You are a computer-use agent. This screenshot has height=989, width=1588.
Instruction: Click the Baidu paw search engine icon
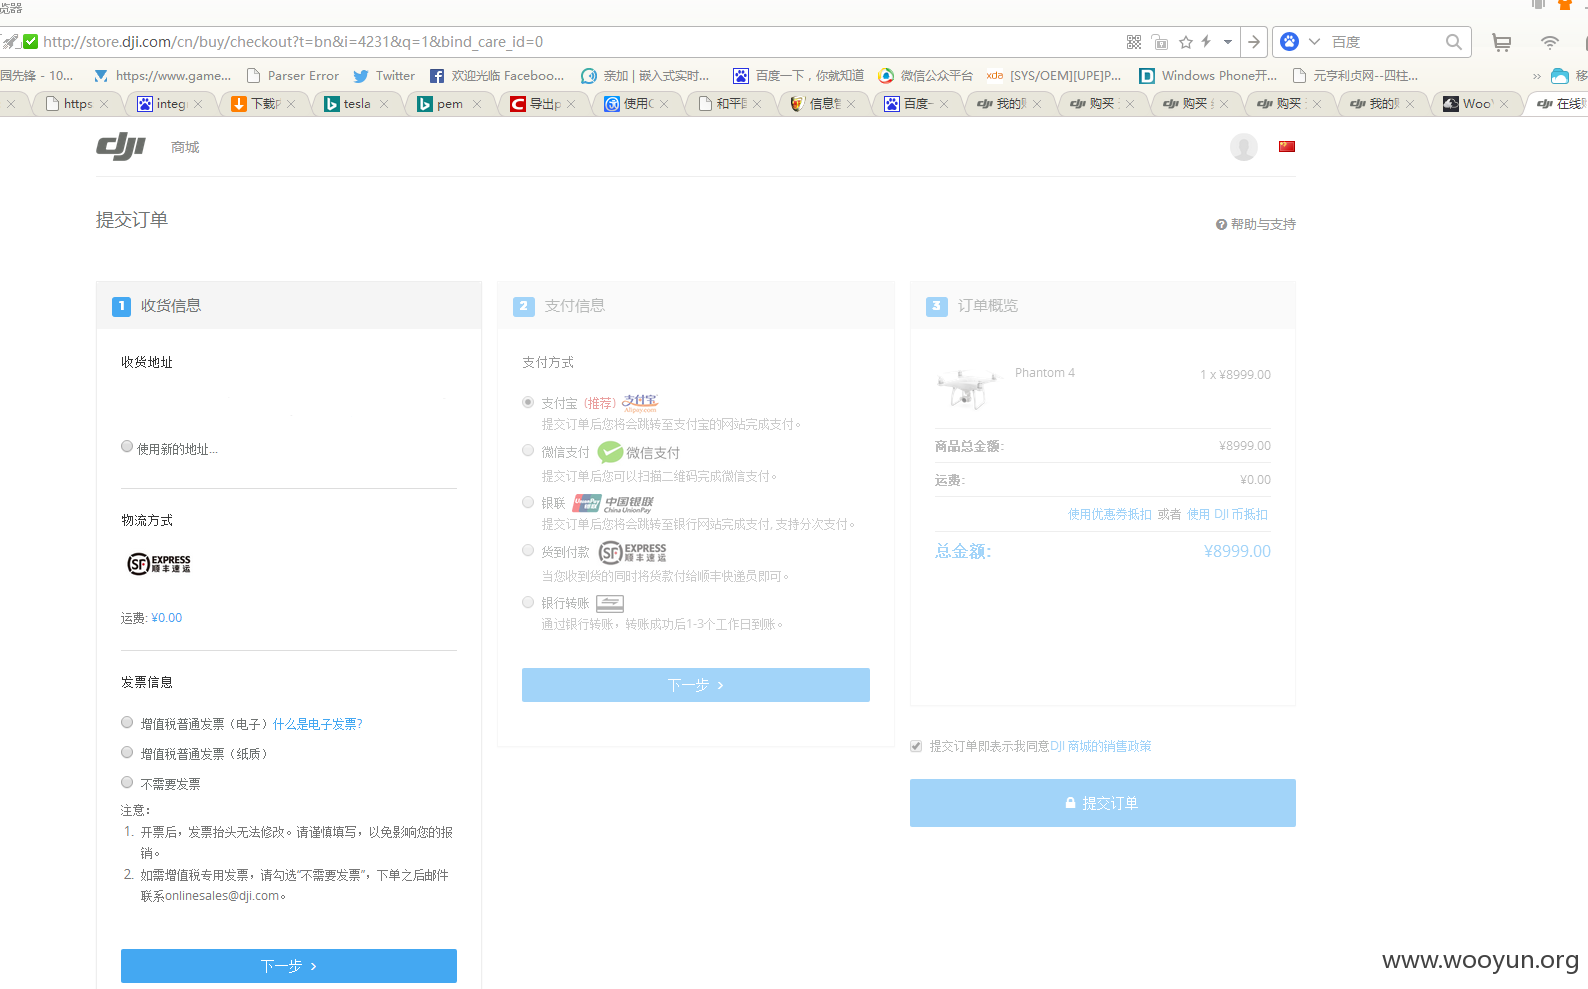[1290, 42]
